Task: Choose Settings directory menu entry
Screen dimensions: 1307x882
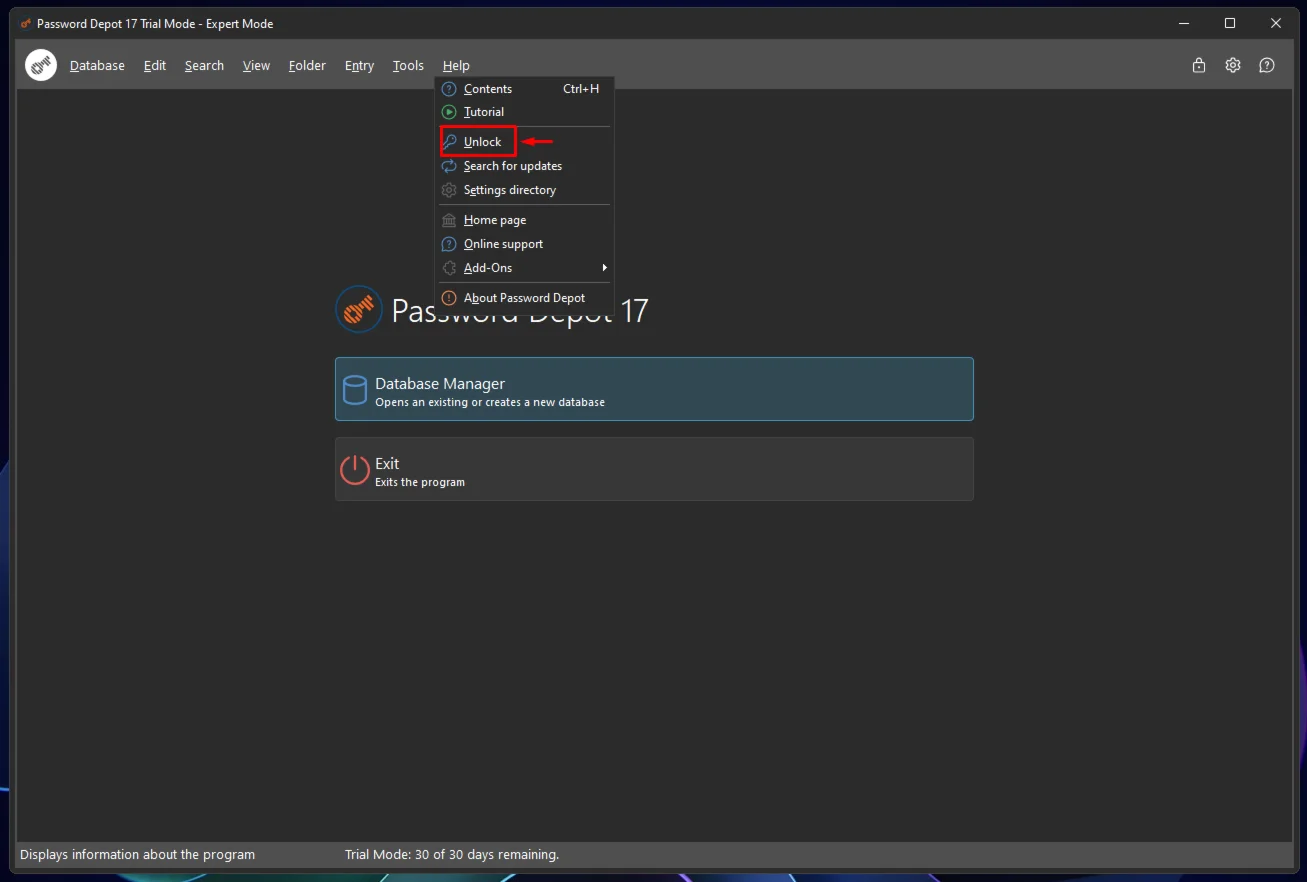Action: (x=509, y=190)
